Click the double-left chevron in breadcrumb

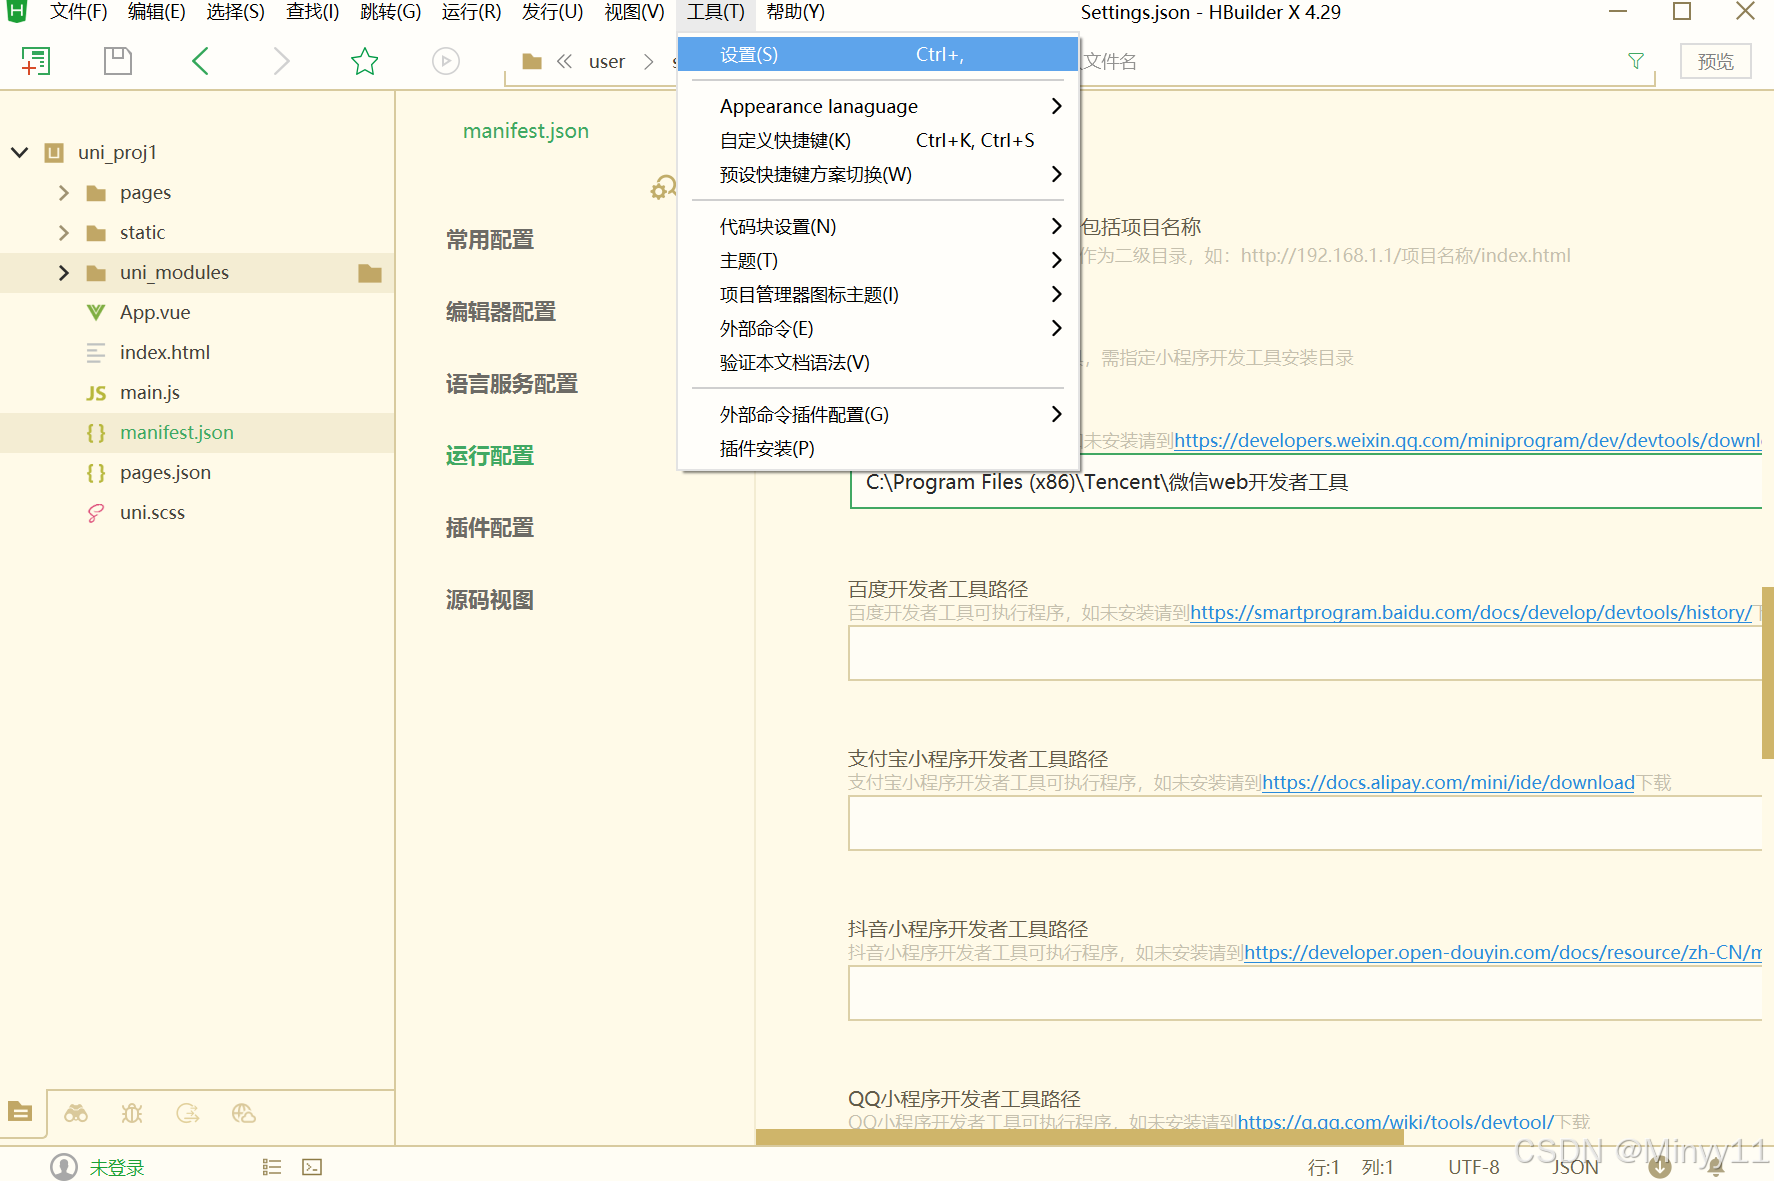[564, 62]
